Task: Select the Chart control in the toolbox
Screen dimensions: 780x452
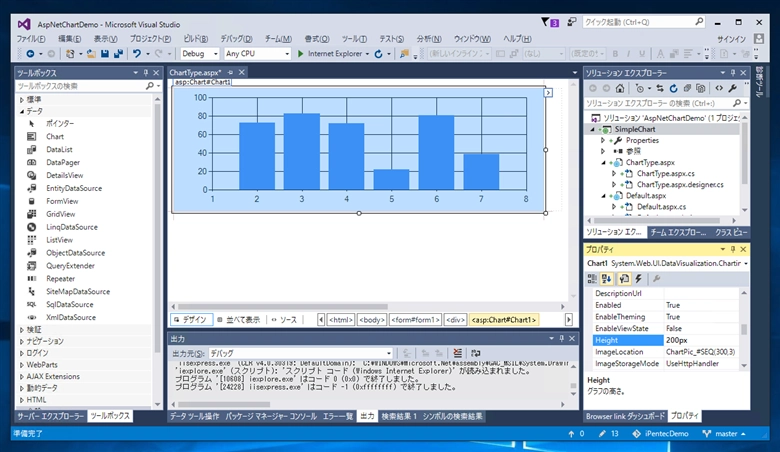Action: click(x=55, y=137)
